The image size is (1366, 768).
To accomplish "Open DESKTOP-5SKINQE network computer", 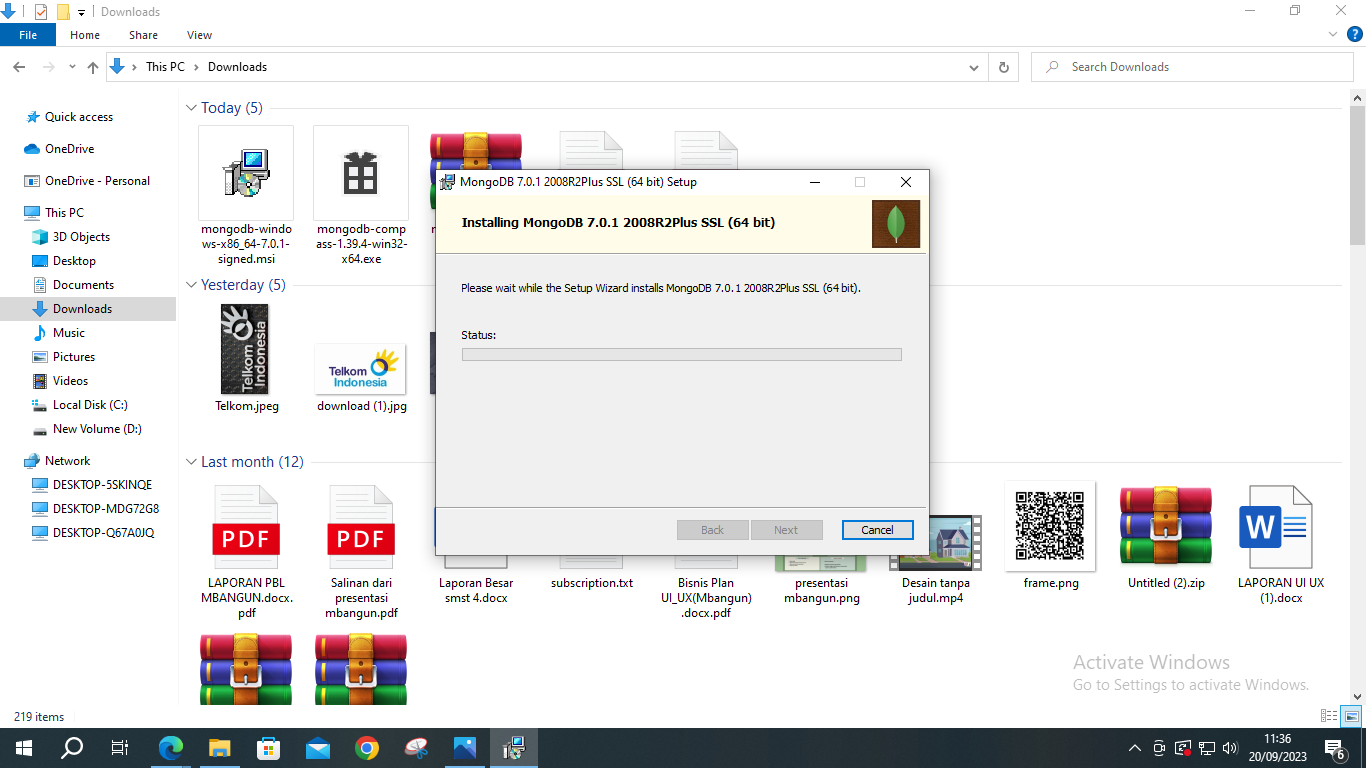I will [x=102, y=485].
